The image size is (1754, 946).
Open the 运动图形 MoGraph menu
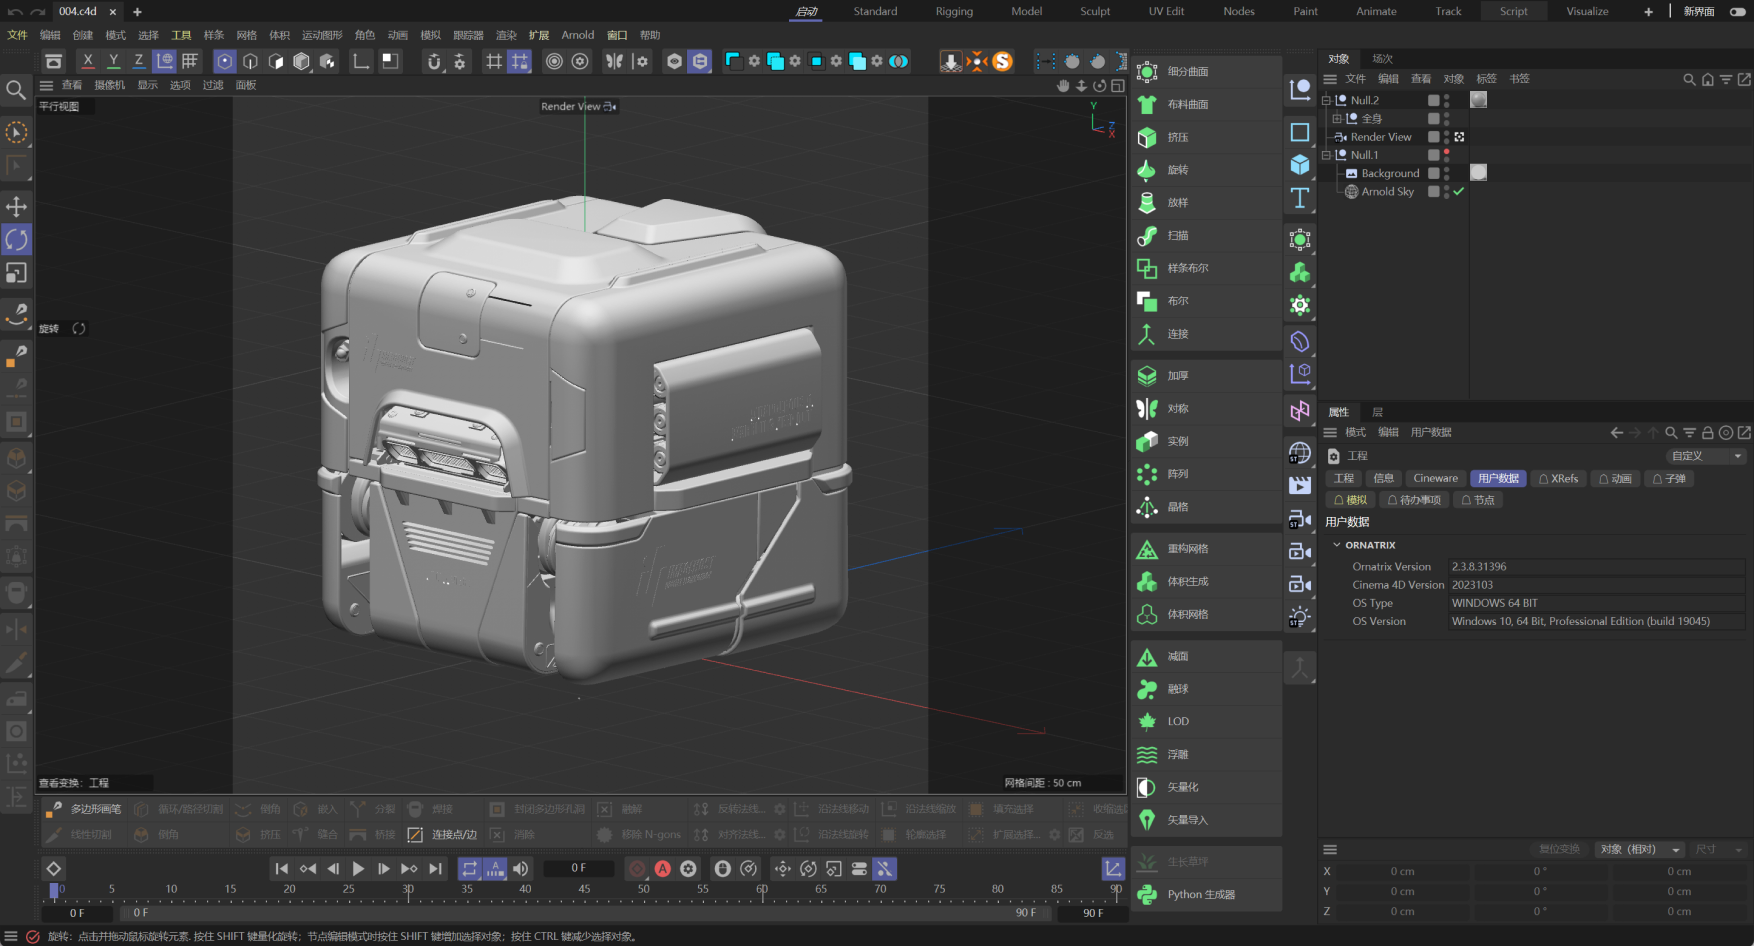pyautogui.click(x=322, y=35)
